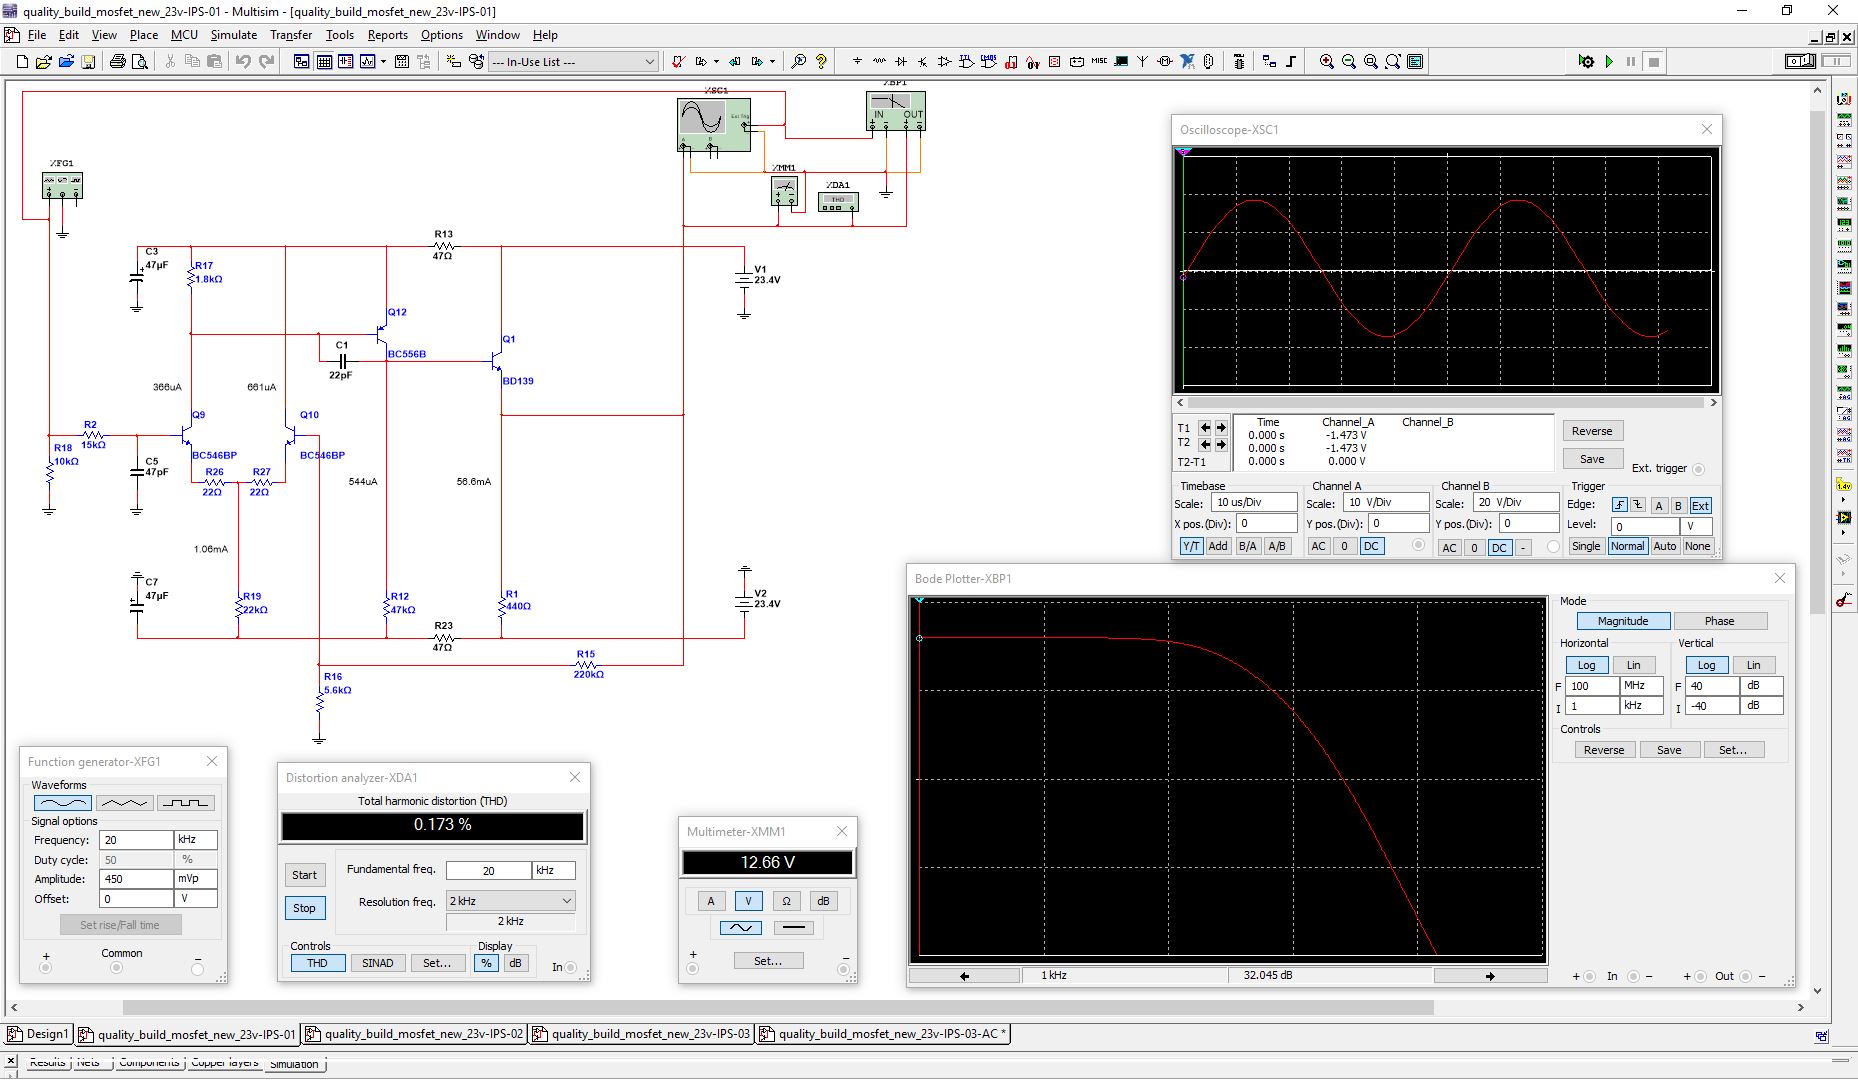Image resolution: width=1858 pixels, height=1080 pixels.
Task: Click oscilloscope horizontal scrollbar
Action: click(x=1447, y=403)
